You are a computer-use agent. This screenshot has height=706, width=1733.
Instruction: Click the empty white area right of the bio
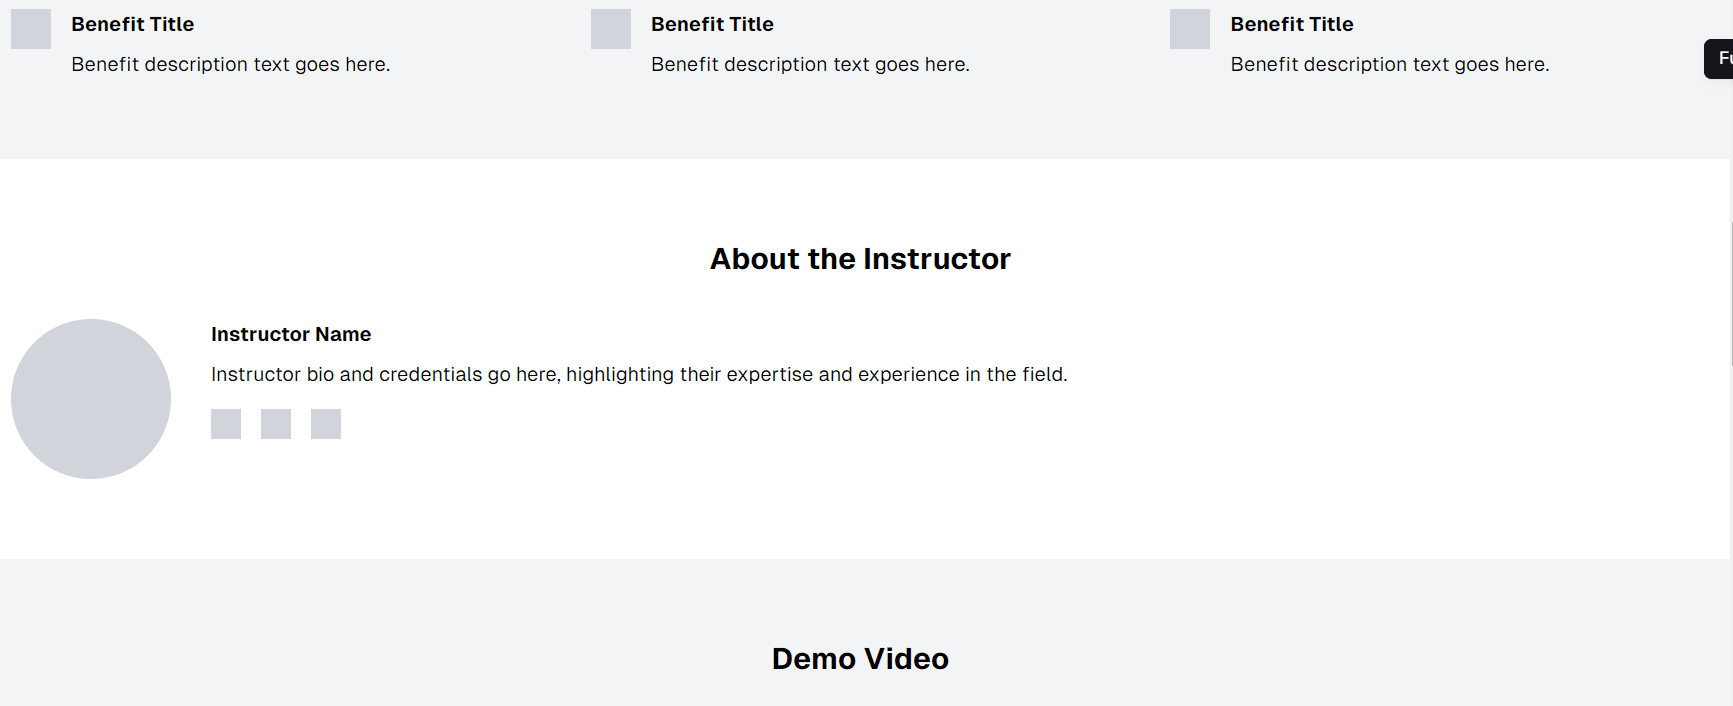[1400, 400]
